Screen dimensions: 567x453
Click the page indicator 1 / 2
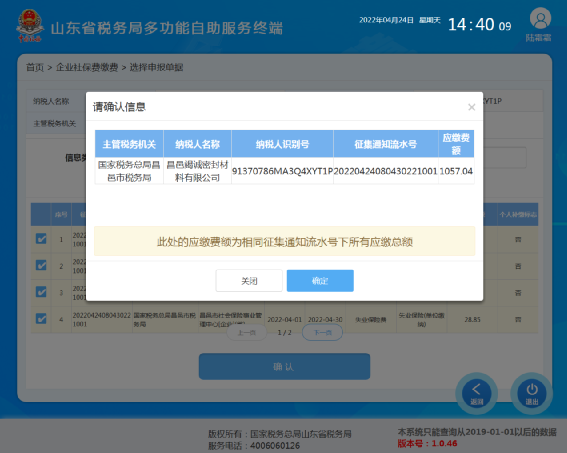[x=285, y=333]
